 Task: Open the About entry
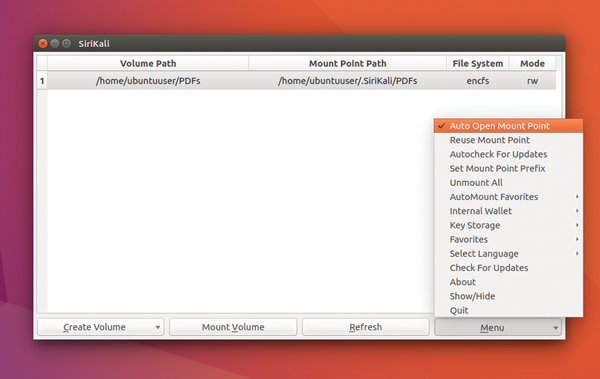tap(508, 282)
